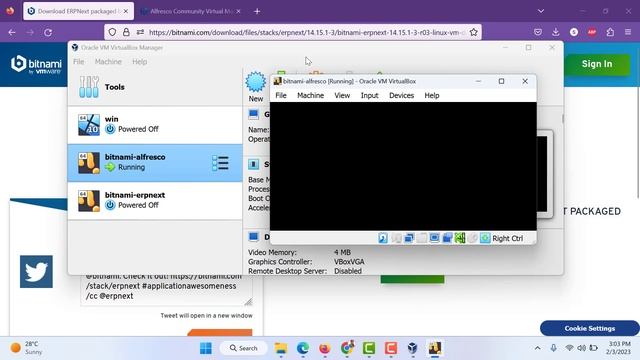Click the Sign In button
This screenshot has width=640, height=360.
point(597,64)
